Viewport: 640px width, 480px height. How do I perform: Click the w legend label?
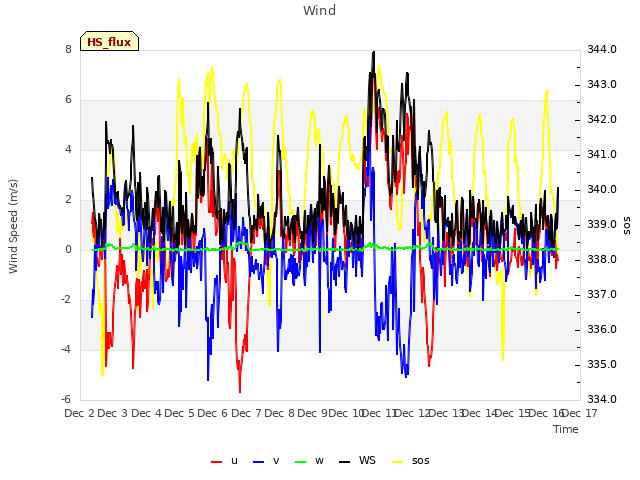click(x=319, y=461)
